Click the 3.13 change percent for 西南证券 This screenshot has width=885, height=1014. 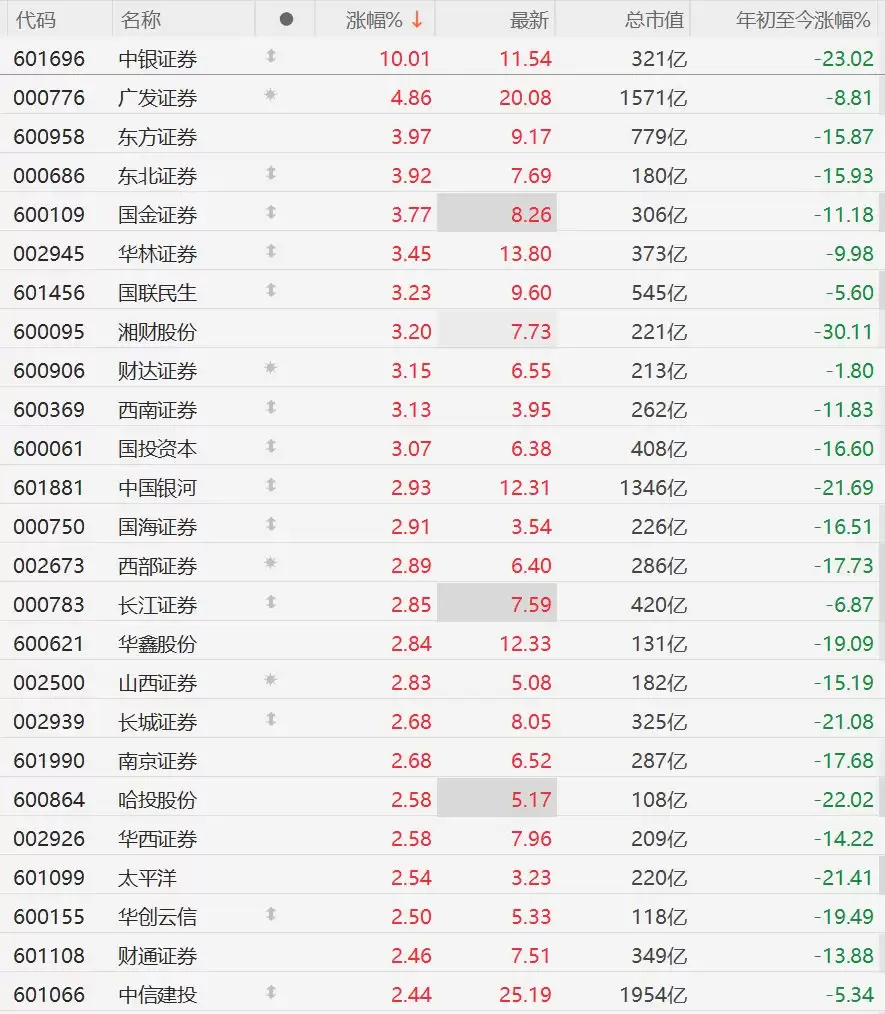411,410
